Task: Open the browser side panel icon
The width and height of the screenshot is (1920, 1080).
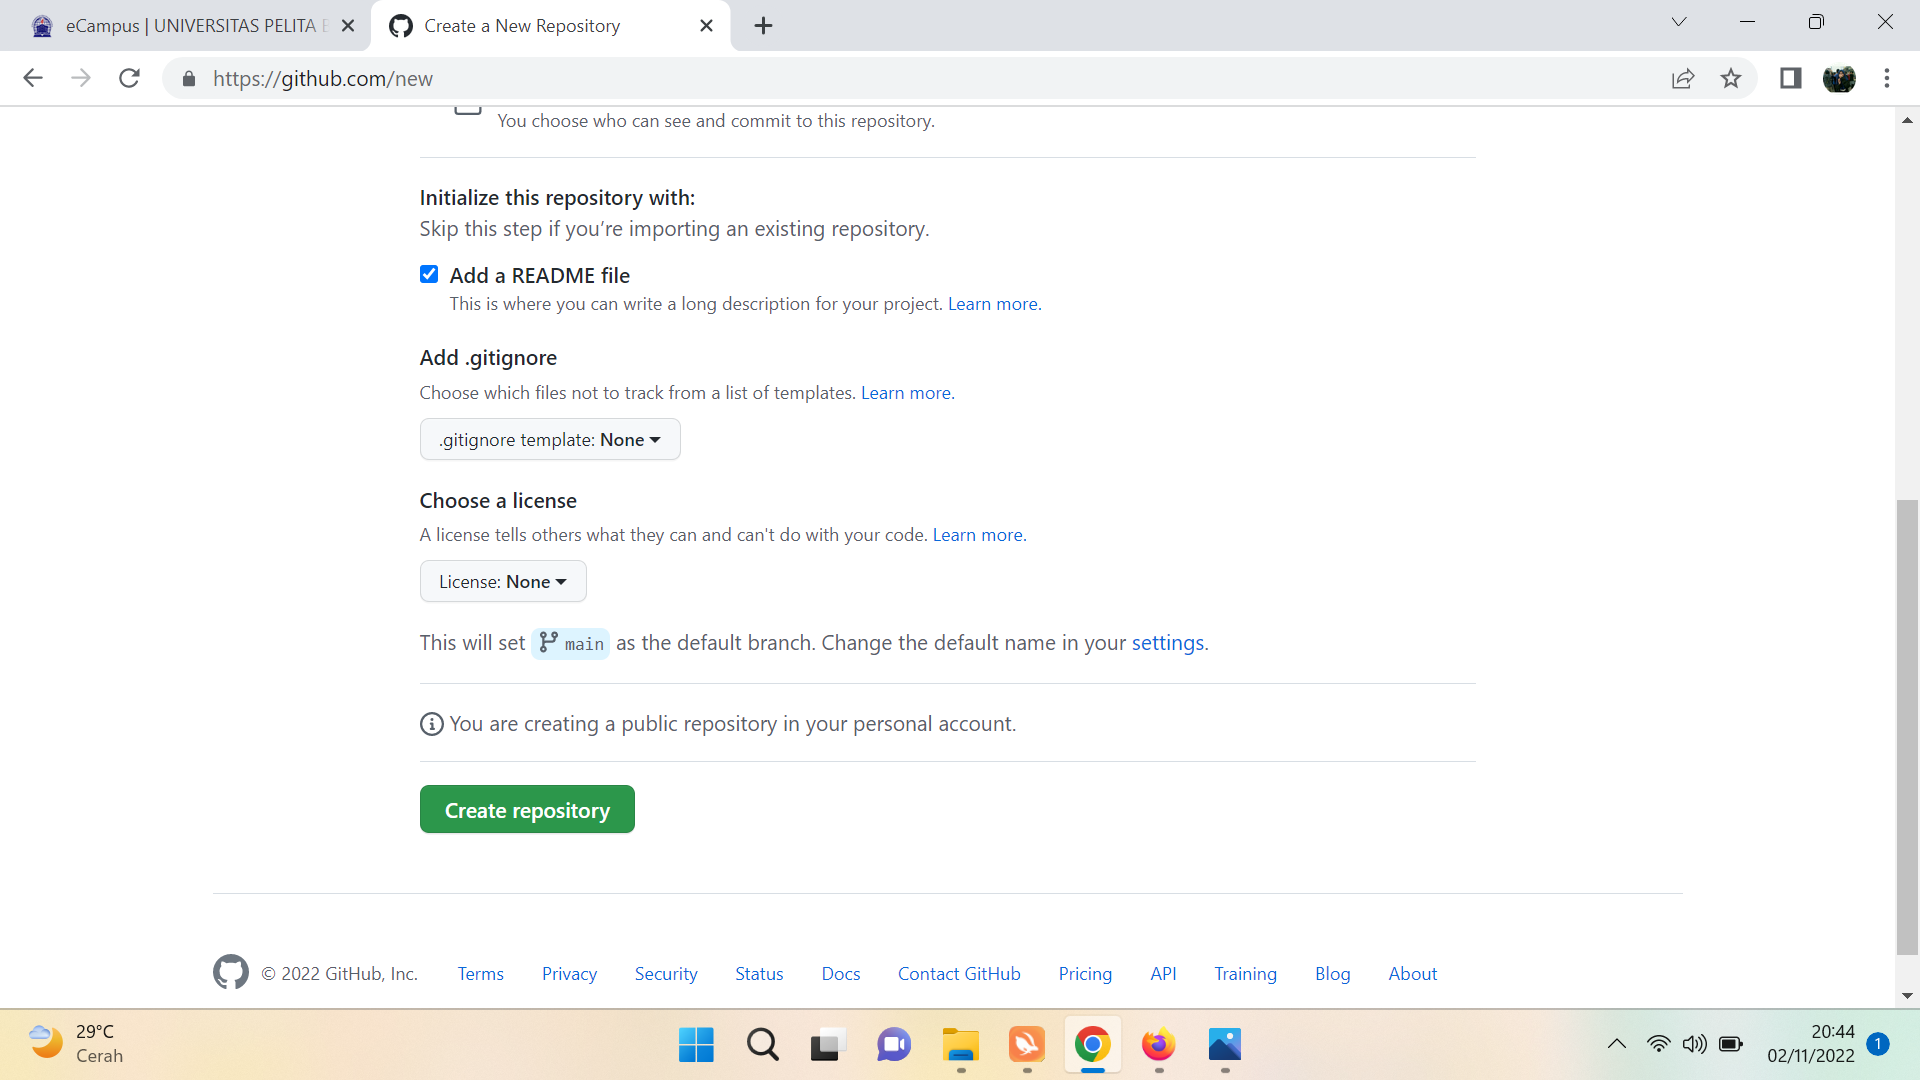Action: [x=1790, y=78]
